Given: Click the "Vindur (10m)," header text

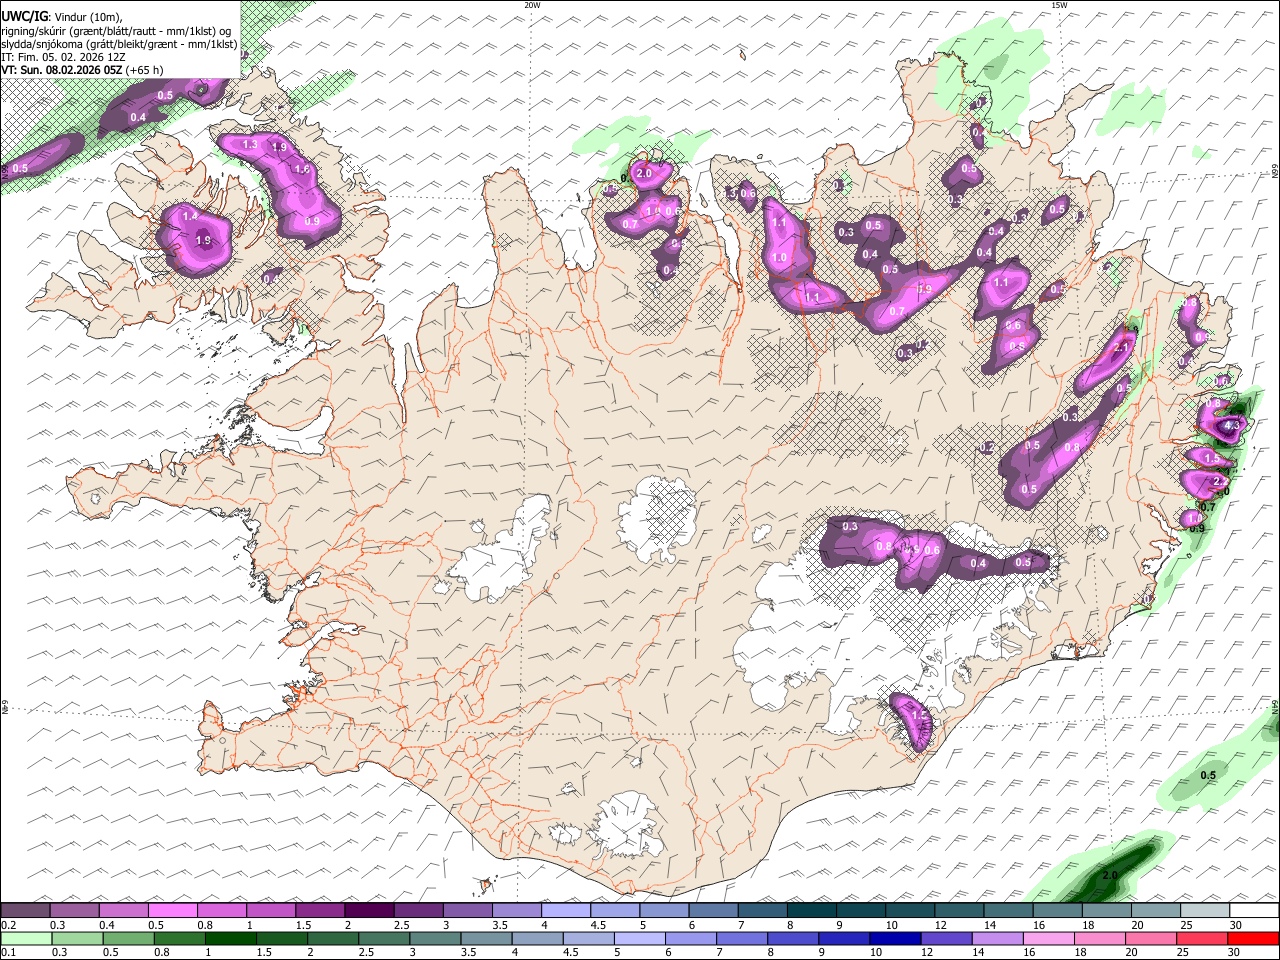Looking at the screenshot, I should (88, 17).
